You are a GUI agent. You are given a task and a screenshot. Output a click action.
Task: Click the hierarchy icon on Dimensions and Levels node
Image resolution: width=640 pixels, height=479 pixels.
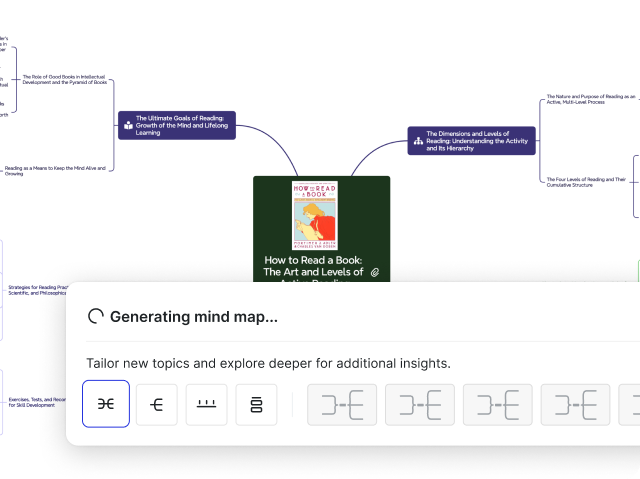coord(418,141)
